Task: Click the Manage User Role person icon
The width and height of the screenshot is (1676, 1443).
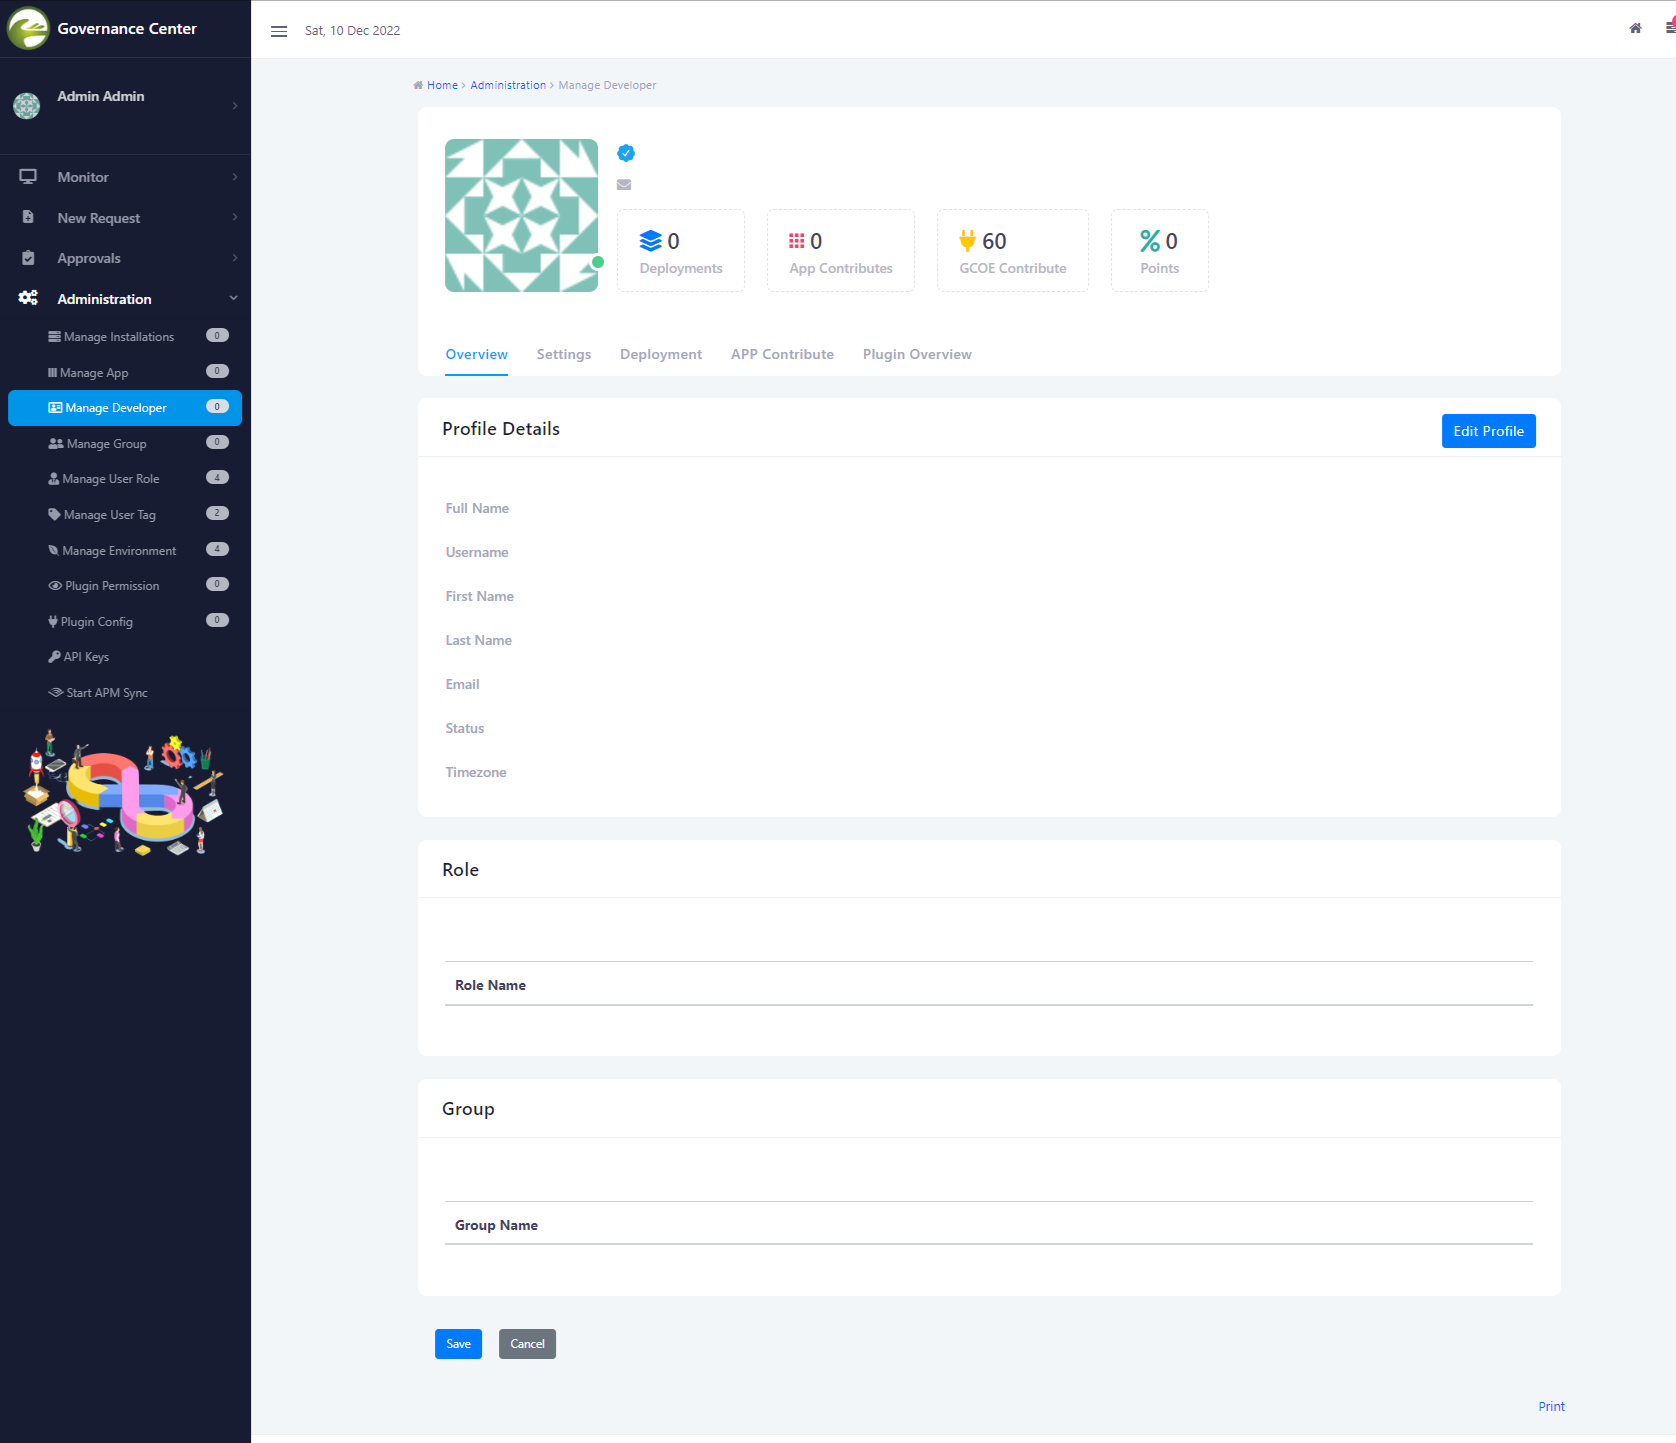Action: click(54, 479)
